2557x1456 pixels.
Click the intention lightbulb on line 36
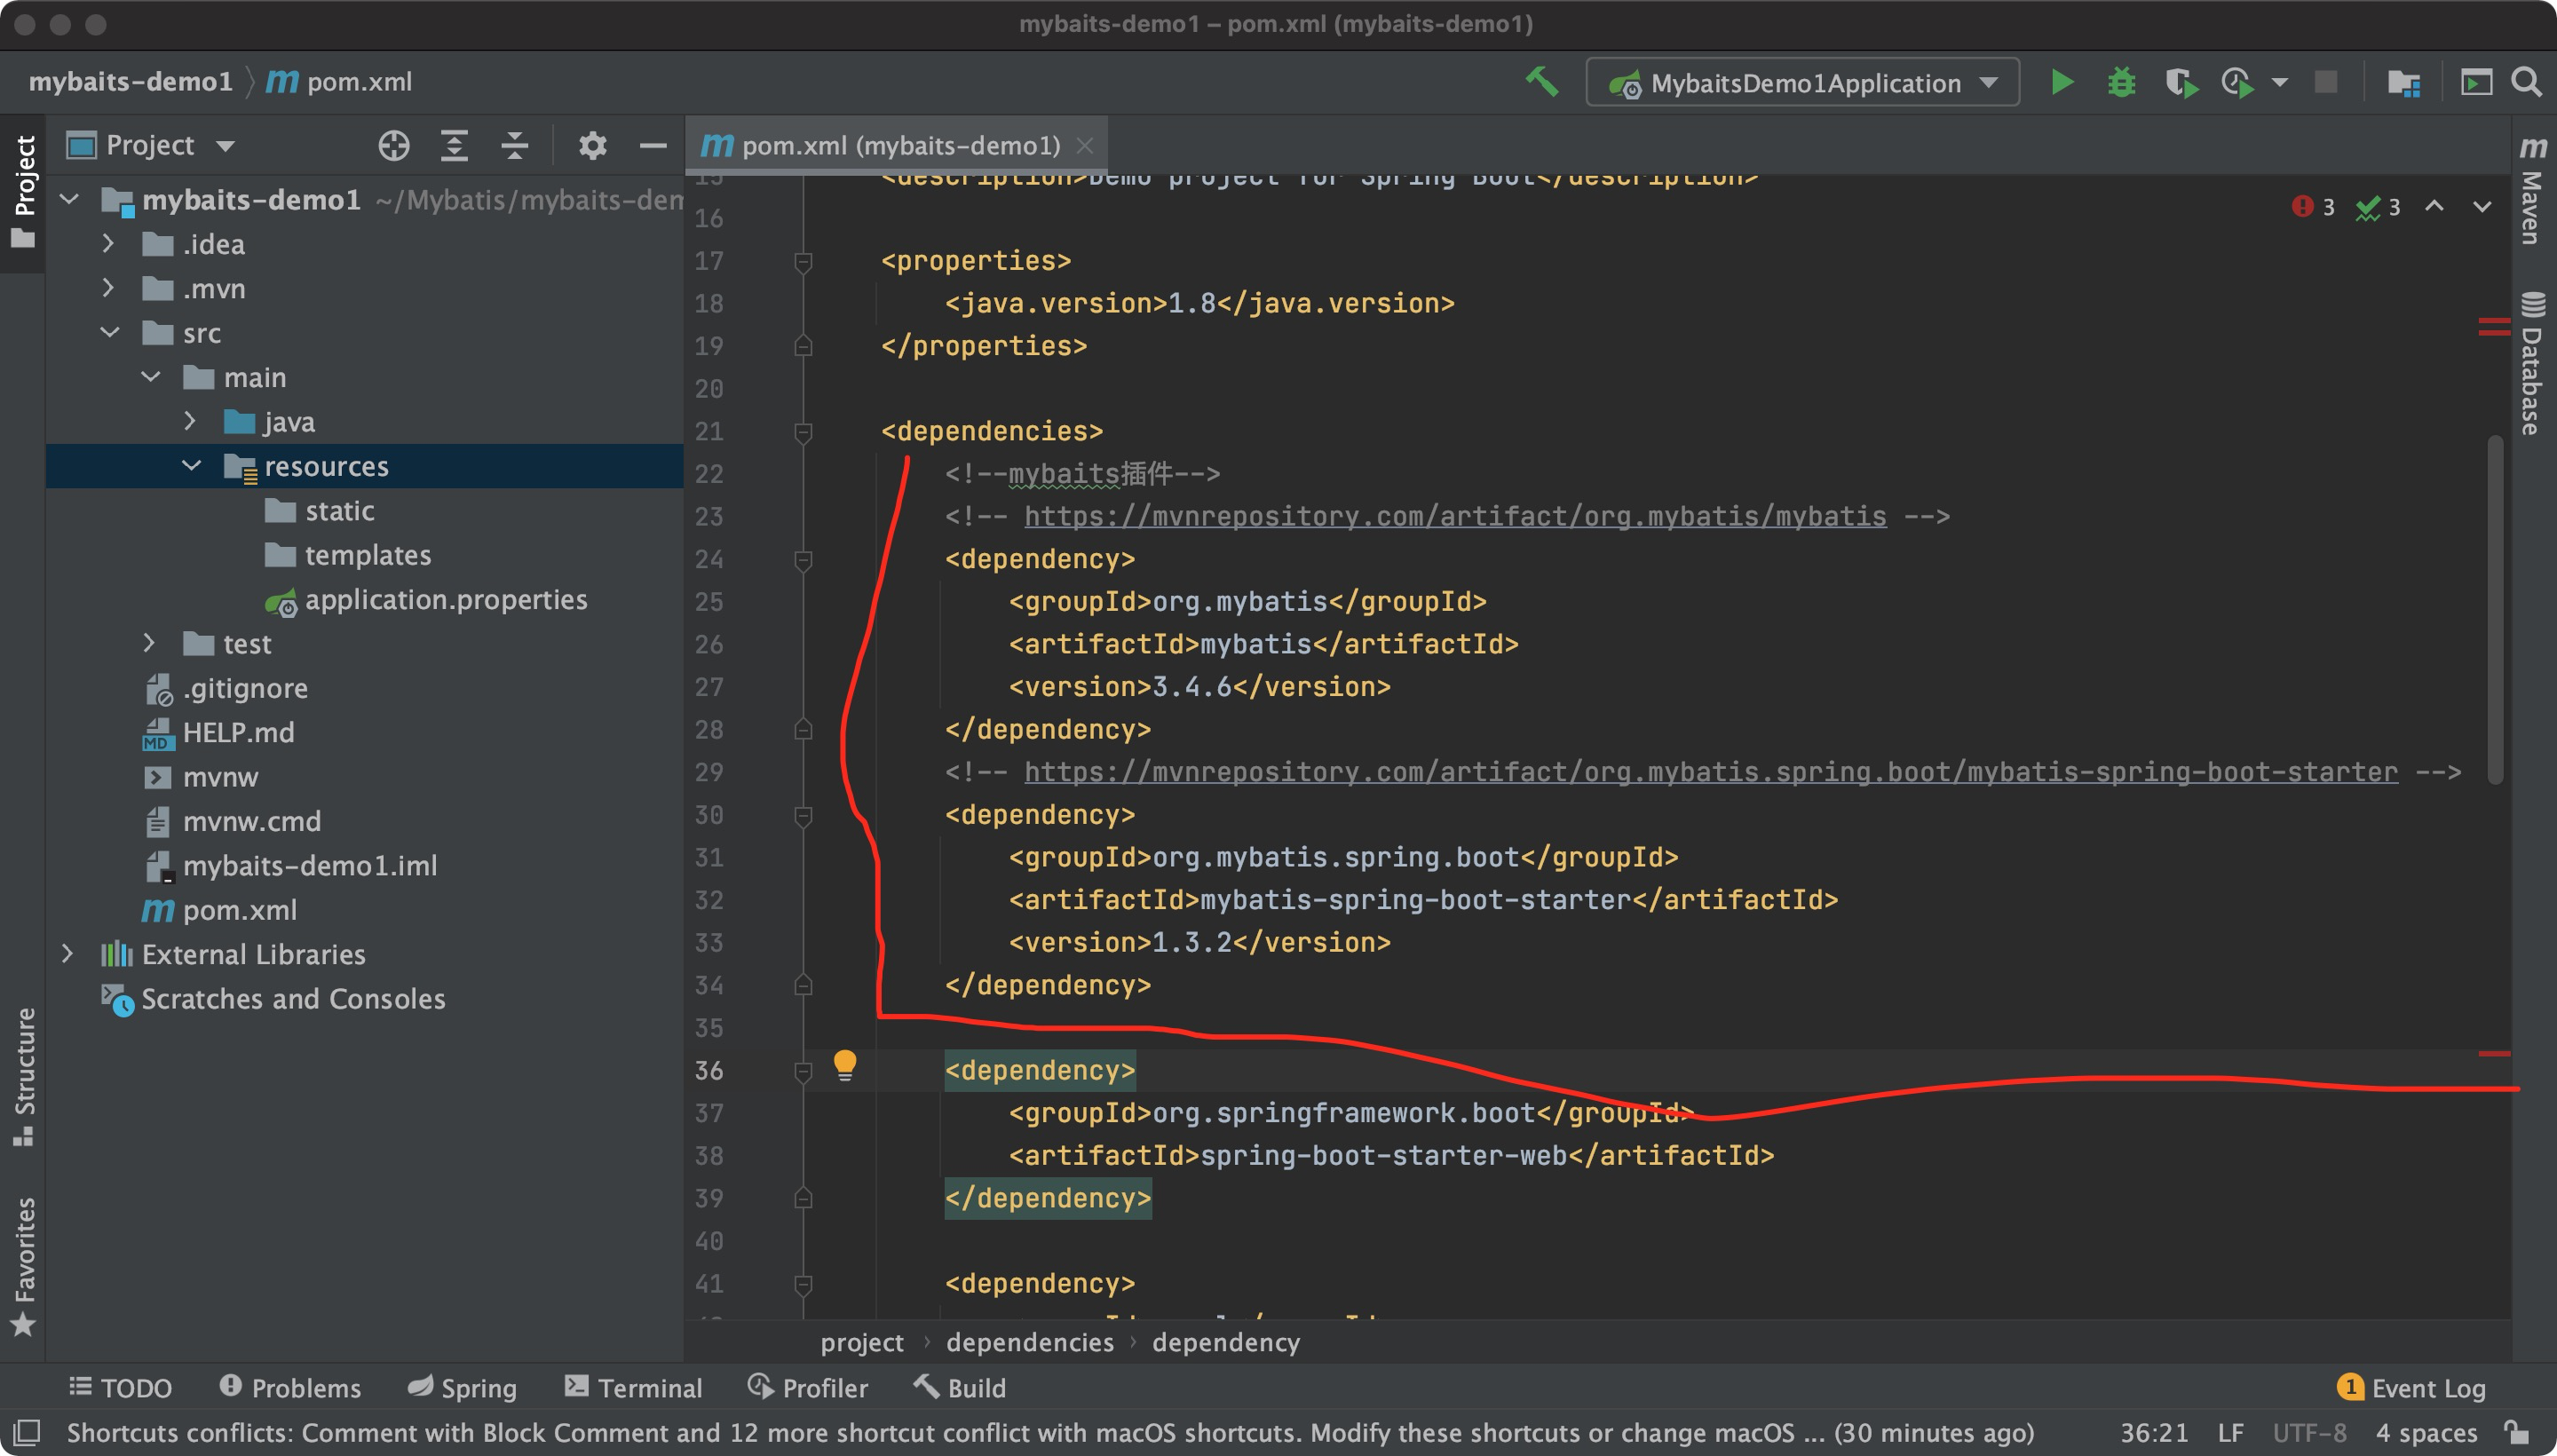[x=845, y=1065]
